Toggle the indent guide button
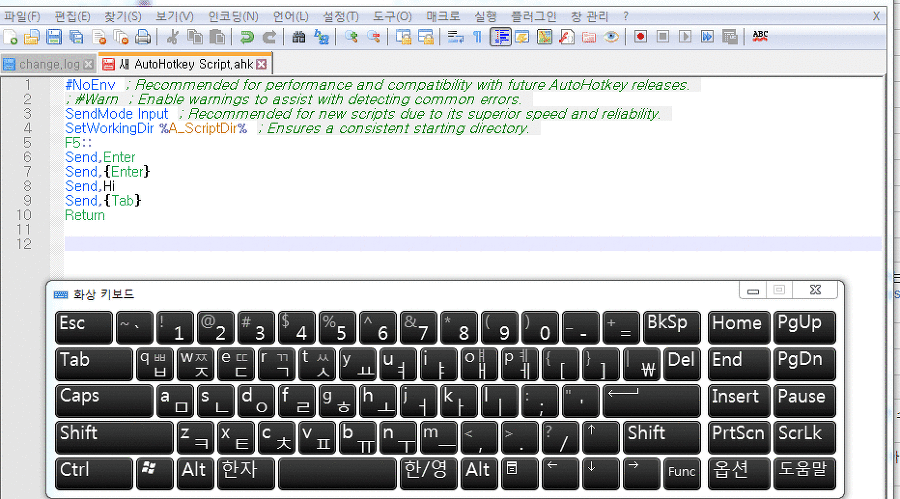The height and width of the screenshot is (499, 900). click(x=501, y=37)
